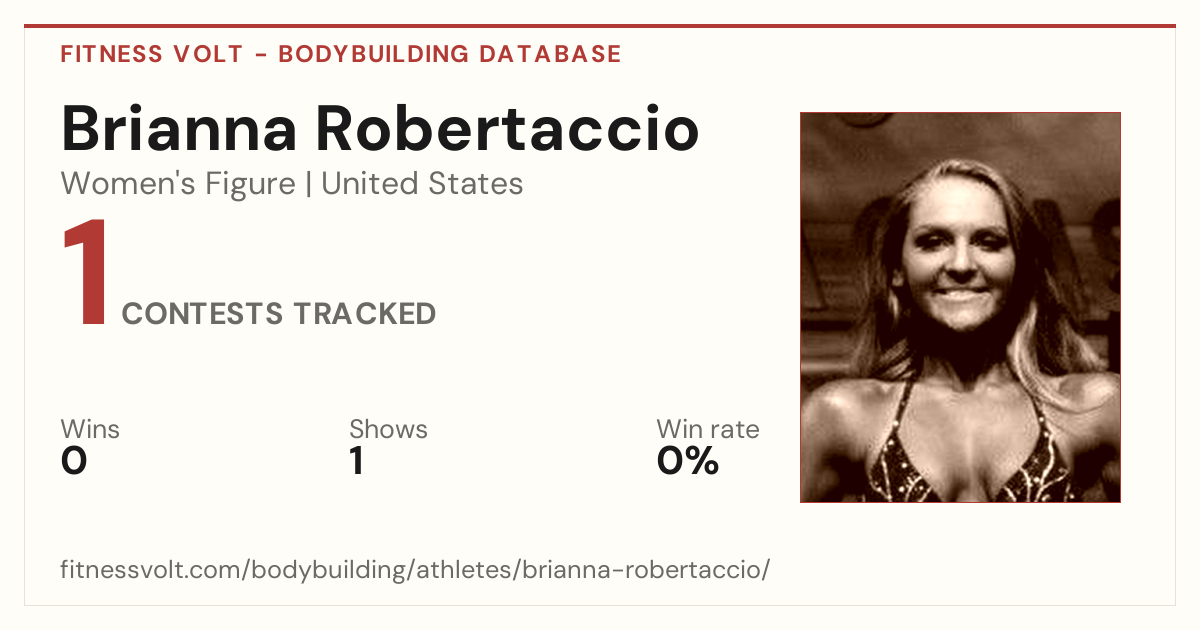Click the Contests Tracked label
1200x630 pixels.
click(x=279, y=314)
